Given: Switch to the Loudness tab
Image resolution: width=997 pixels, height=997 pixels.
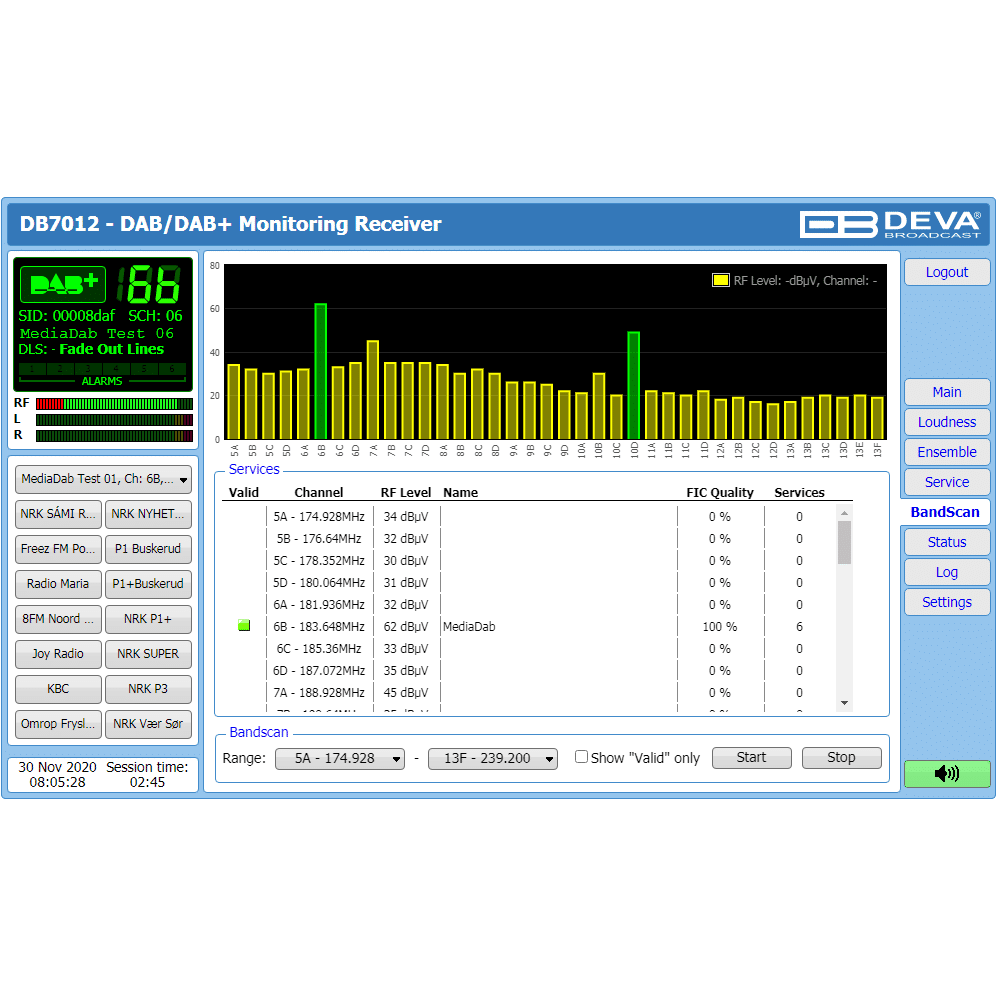Looking at the screenshot, I should (946, 422).
